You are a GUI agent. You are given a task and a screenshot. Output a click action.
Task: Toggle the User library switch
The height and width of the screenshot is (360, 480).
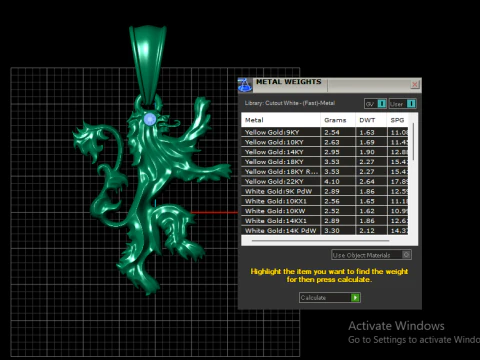click(x=403, y=104)
